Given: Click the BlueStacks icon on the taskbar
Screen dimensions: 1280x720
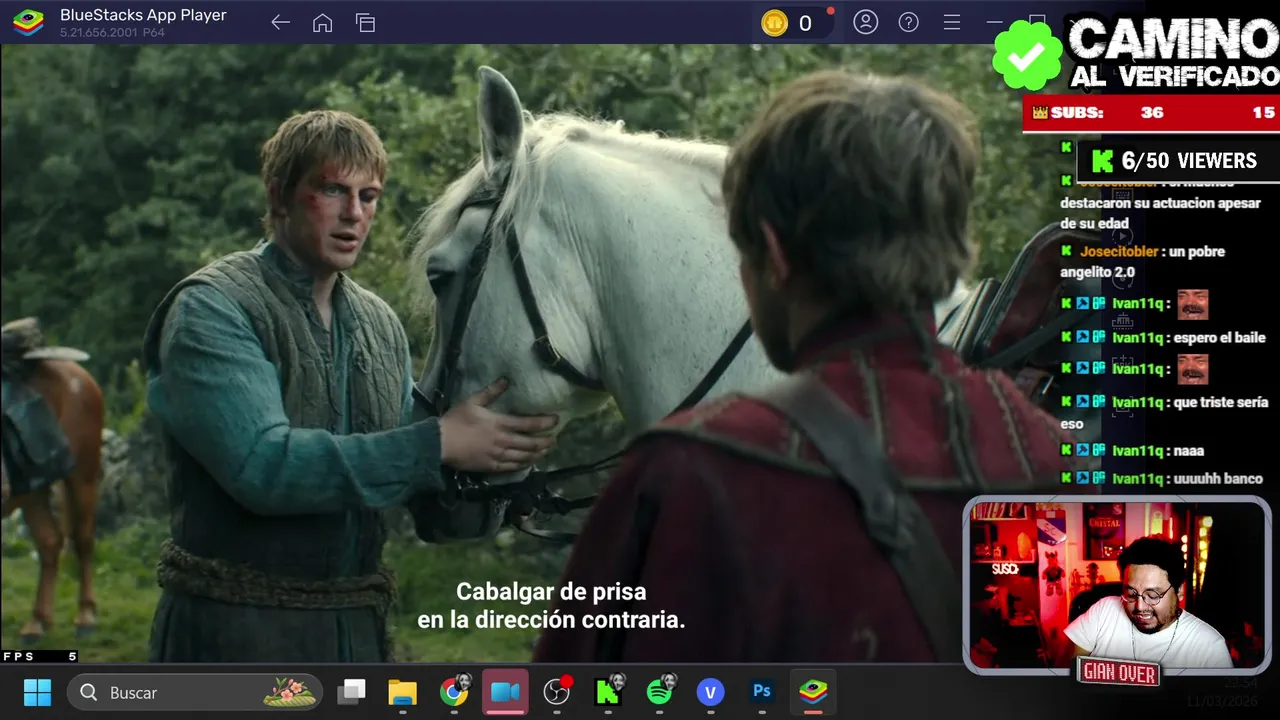Looking at the screenshot, I should point(813,691).
